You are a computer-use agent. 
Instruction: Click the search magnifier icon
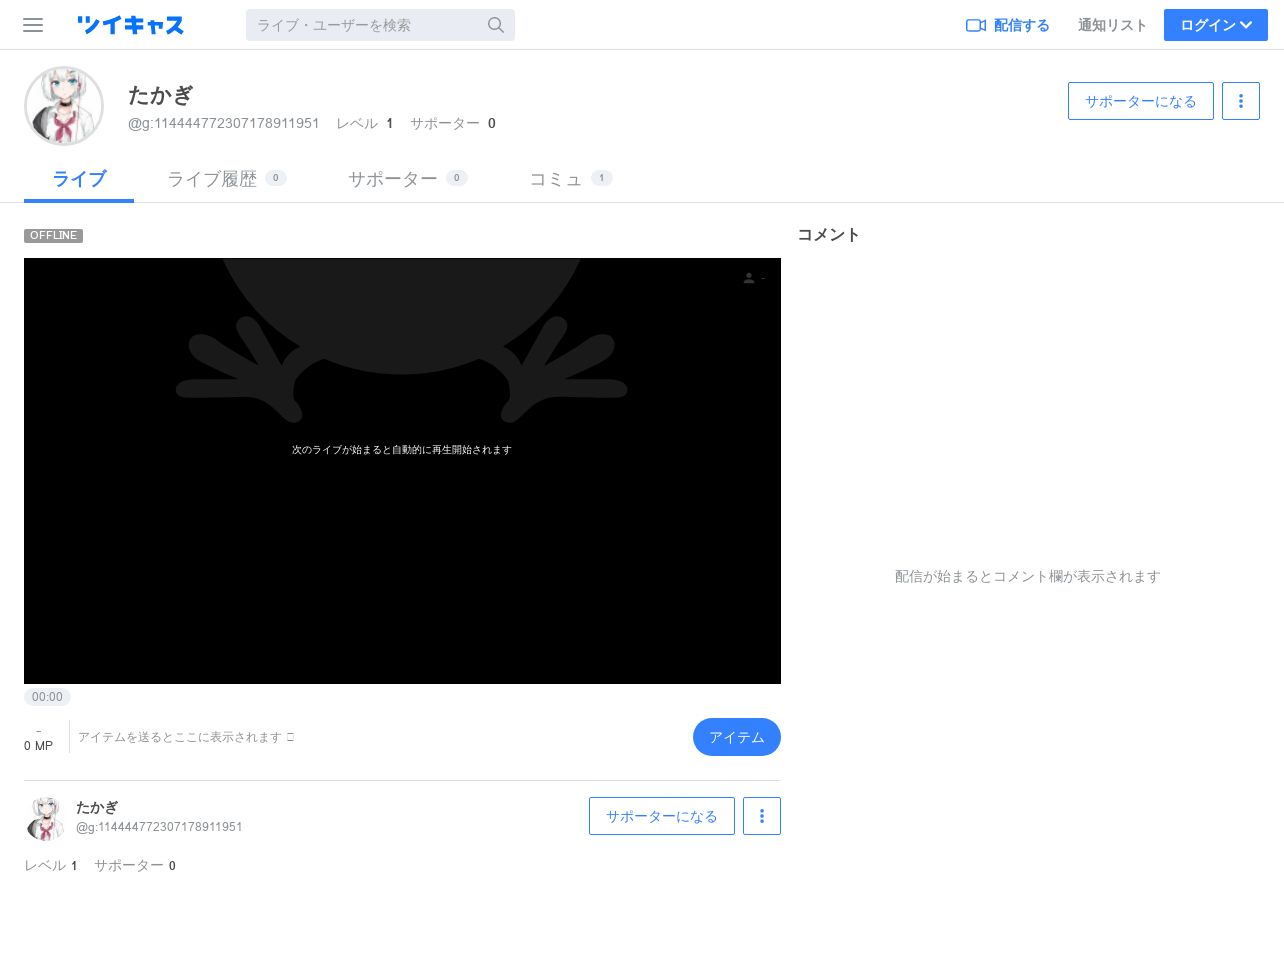(x=496, y=25)
